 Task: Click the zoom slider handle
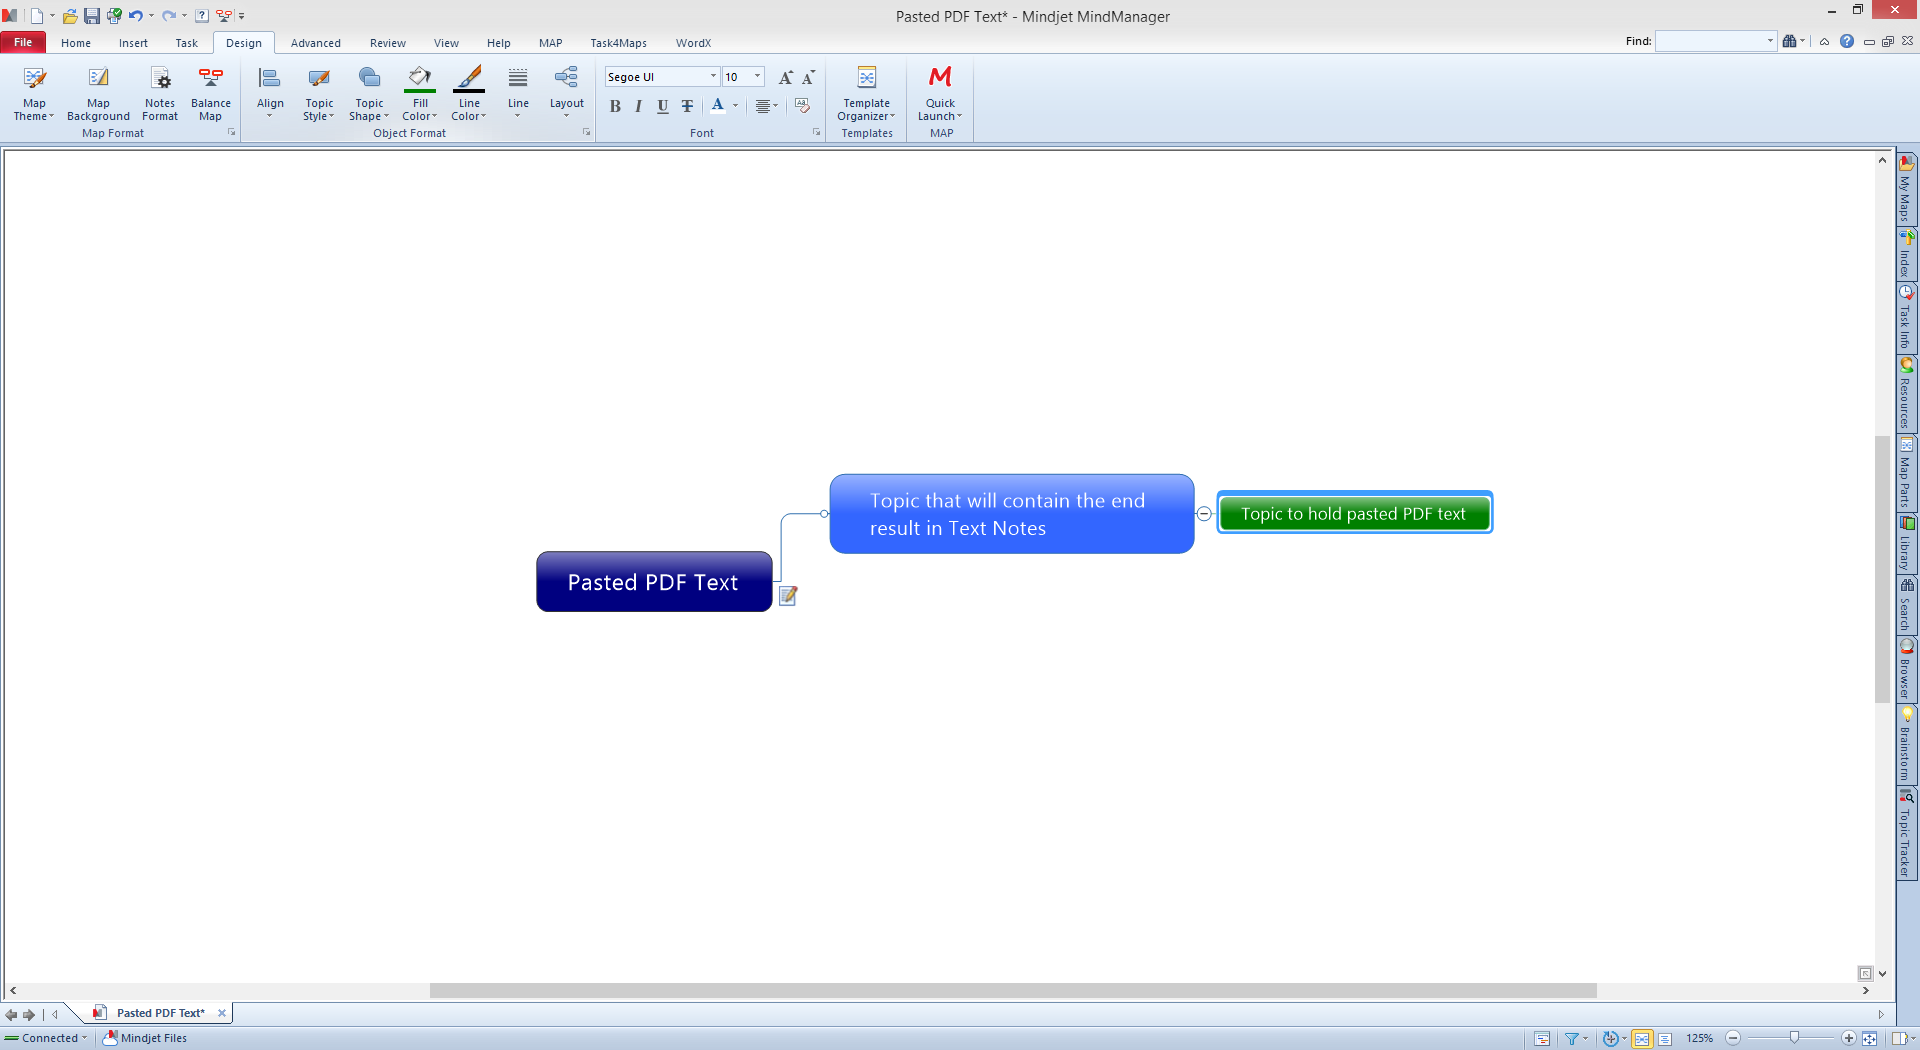pos(1795,1039)
